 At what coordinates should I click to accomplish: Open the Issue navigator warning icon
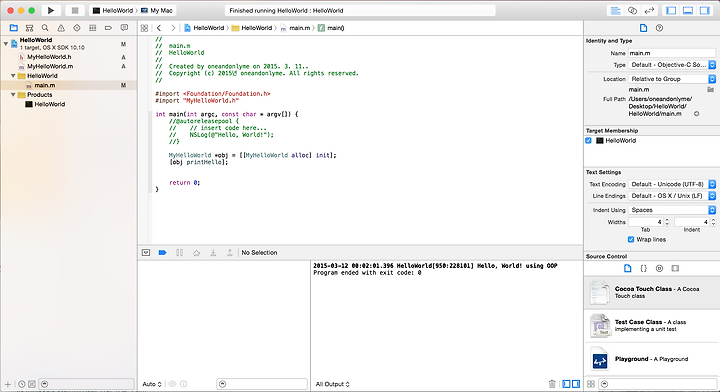(x=61, y=28)
